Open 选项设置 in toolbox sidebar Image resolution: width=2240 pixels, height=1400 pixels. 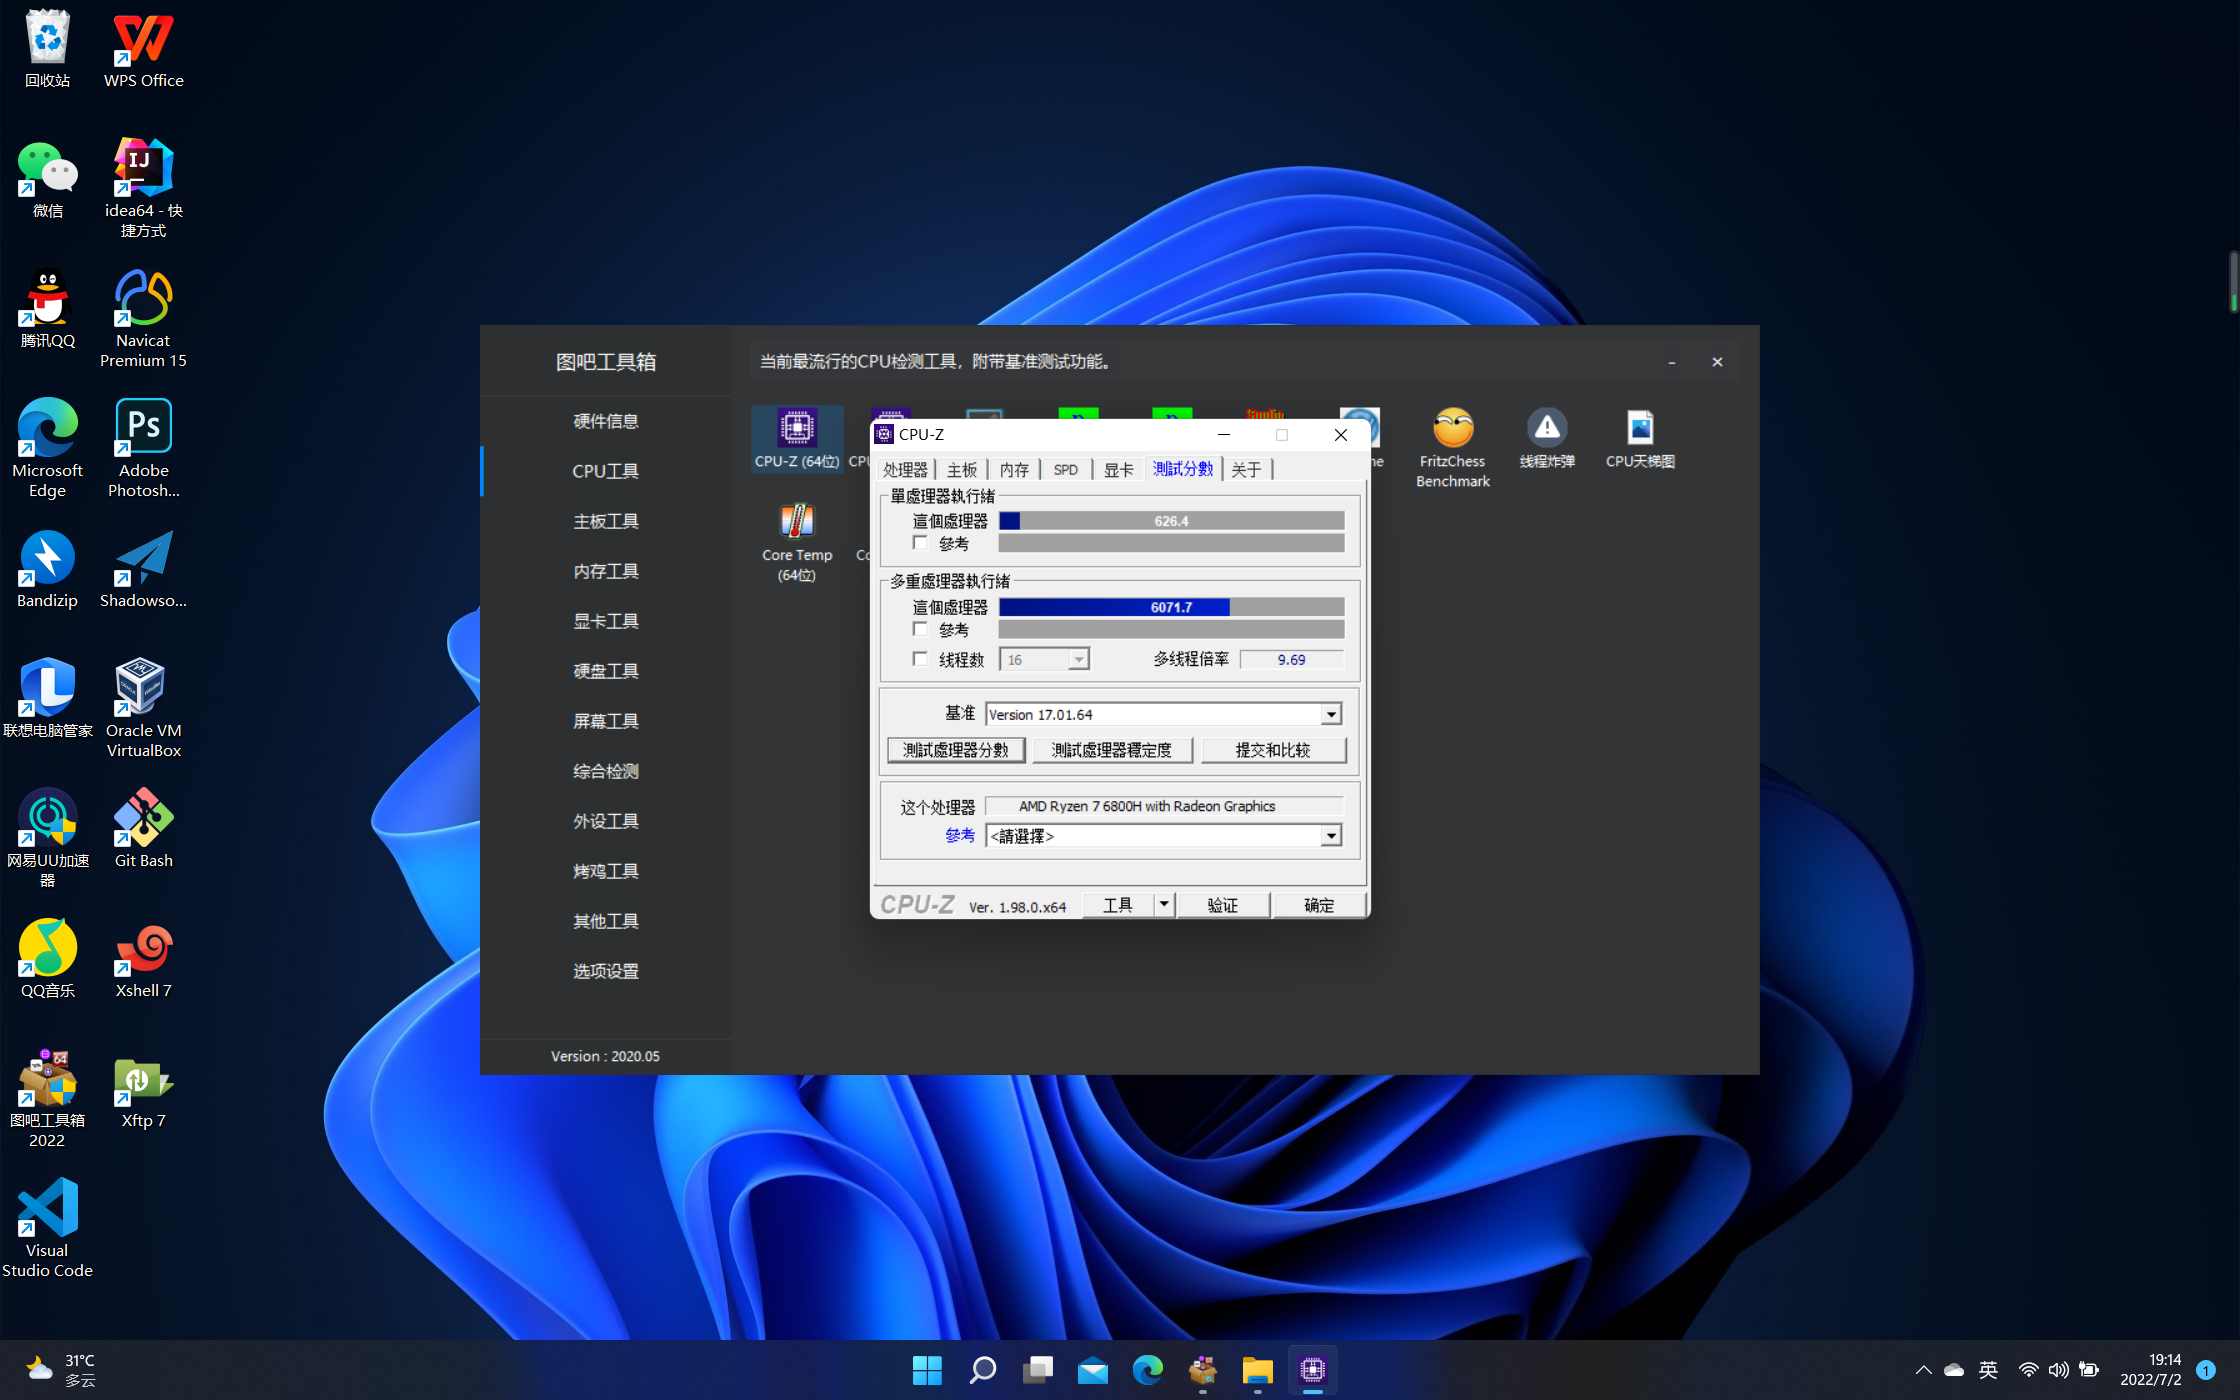coord(606,971)
